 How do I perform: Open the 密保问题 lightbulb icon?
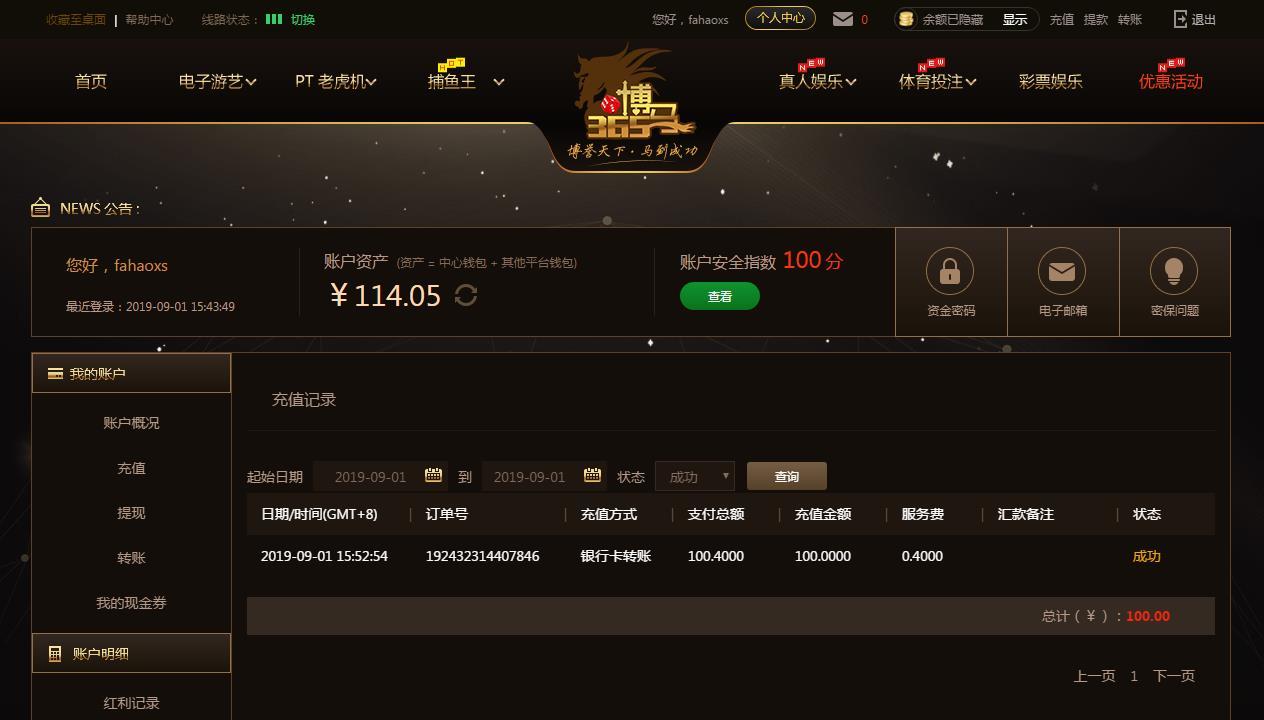coord(1174,271)
